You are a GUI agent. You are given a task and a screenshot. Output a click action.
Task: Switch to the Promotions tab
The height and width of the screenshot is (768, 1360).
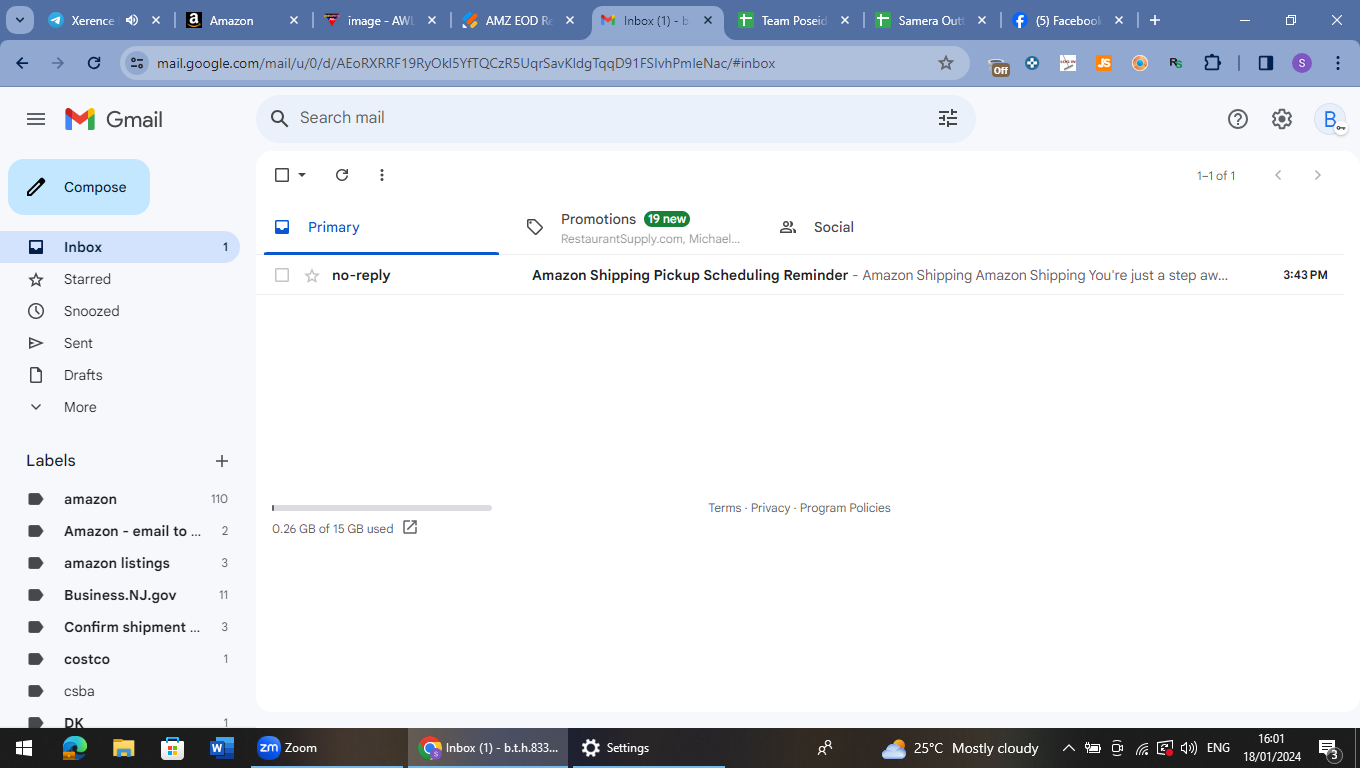pyautogui.click(x=633, y=227)
